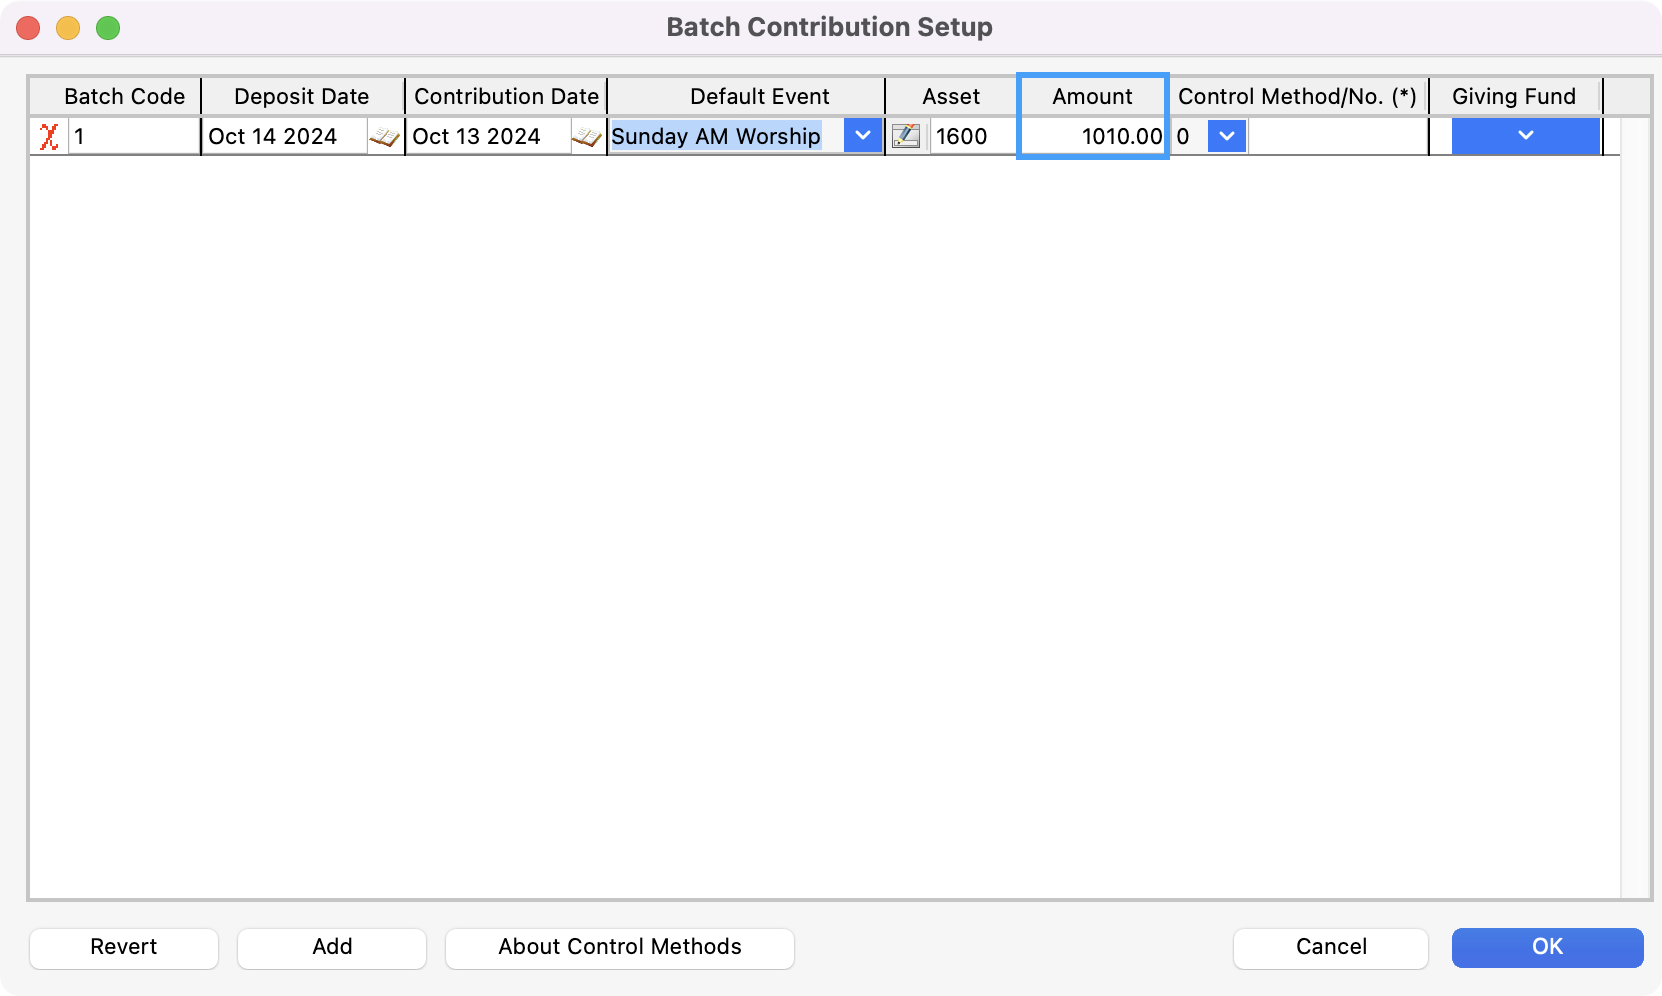Viewport: 1662px width, 996px height.
Task: Click the empty Control No. text field
Action: click(x=1337, y=136)
